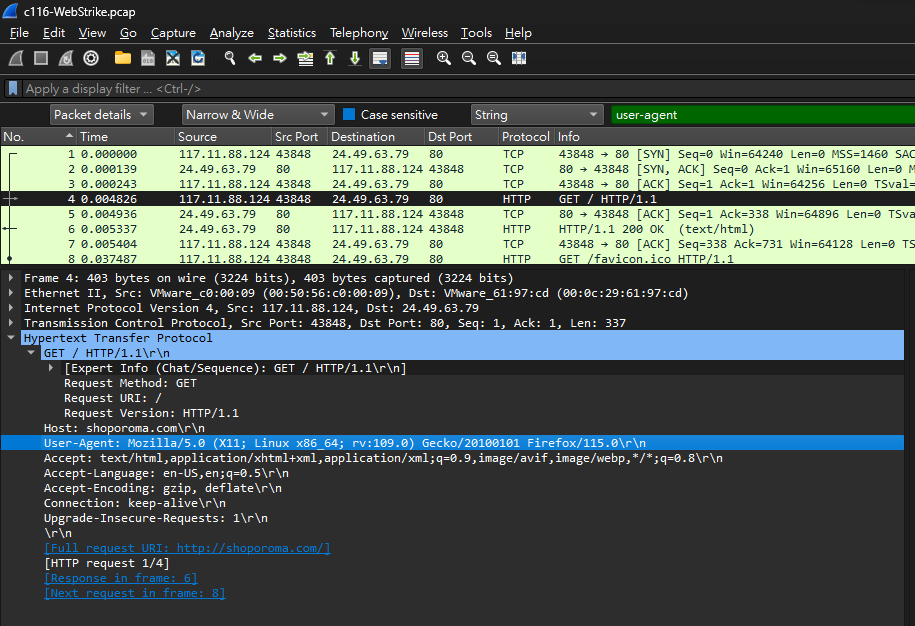Follow the Response in frame: 6 link
915x626 pixels.
pyautogui.click(x=121, y=578)
